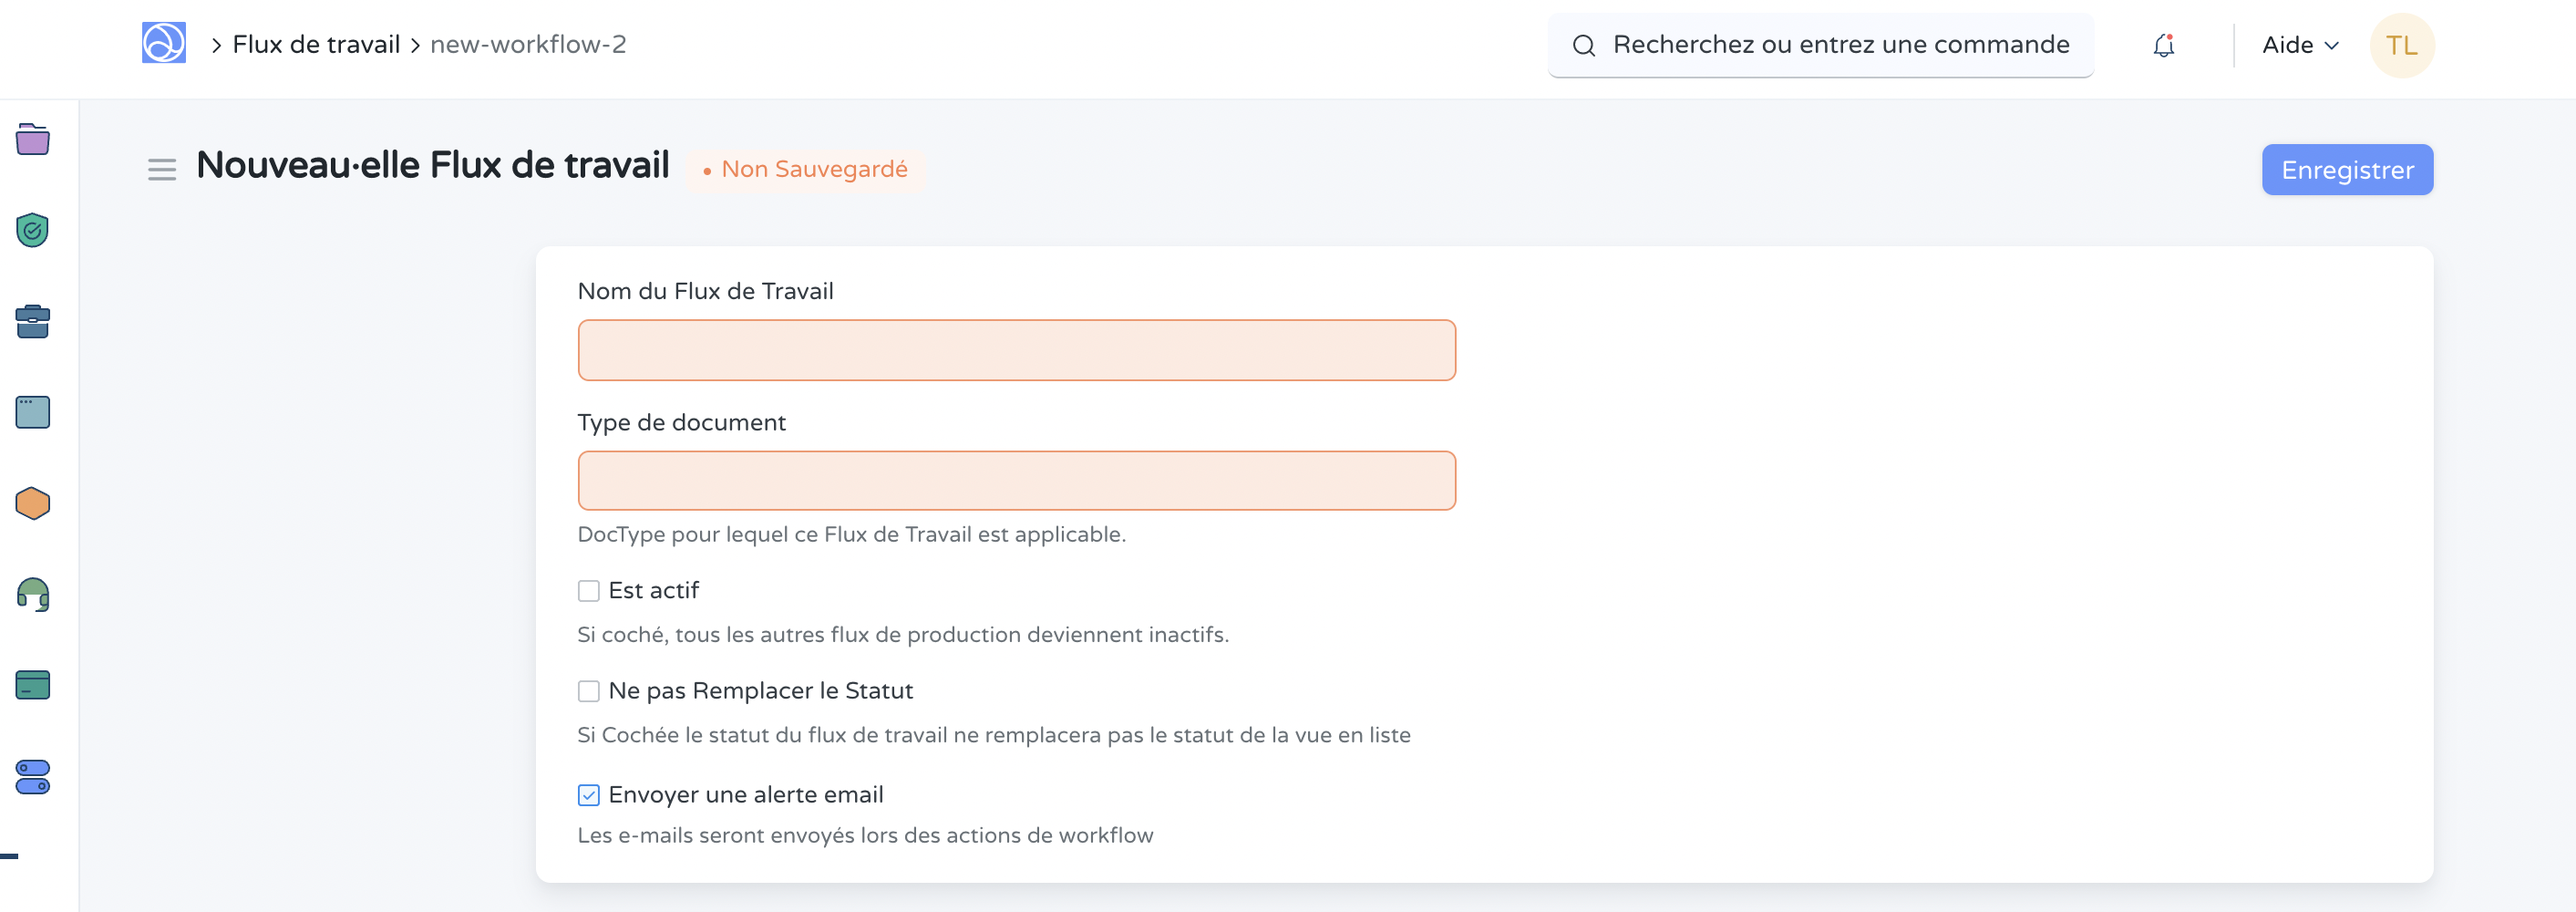This screenshot has width=2576, height=912.
Task: Open the sidebar toggle beside the workflow title
Action: coord(161,169)
